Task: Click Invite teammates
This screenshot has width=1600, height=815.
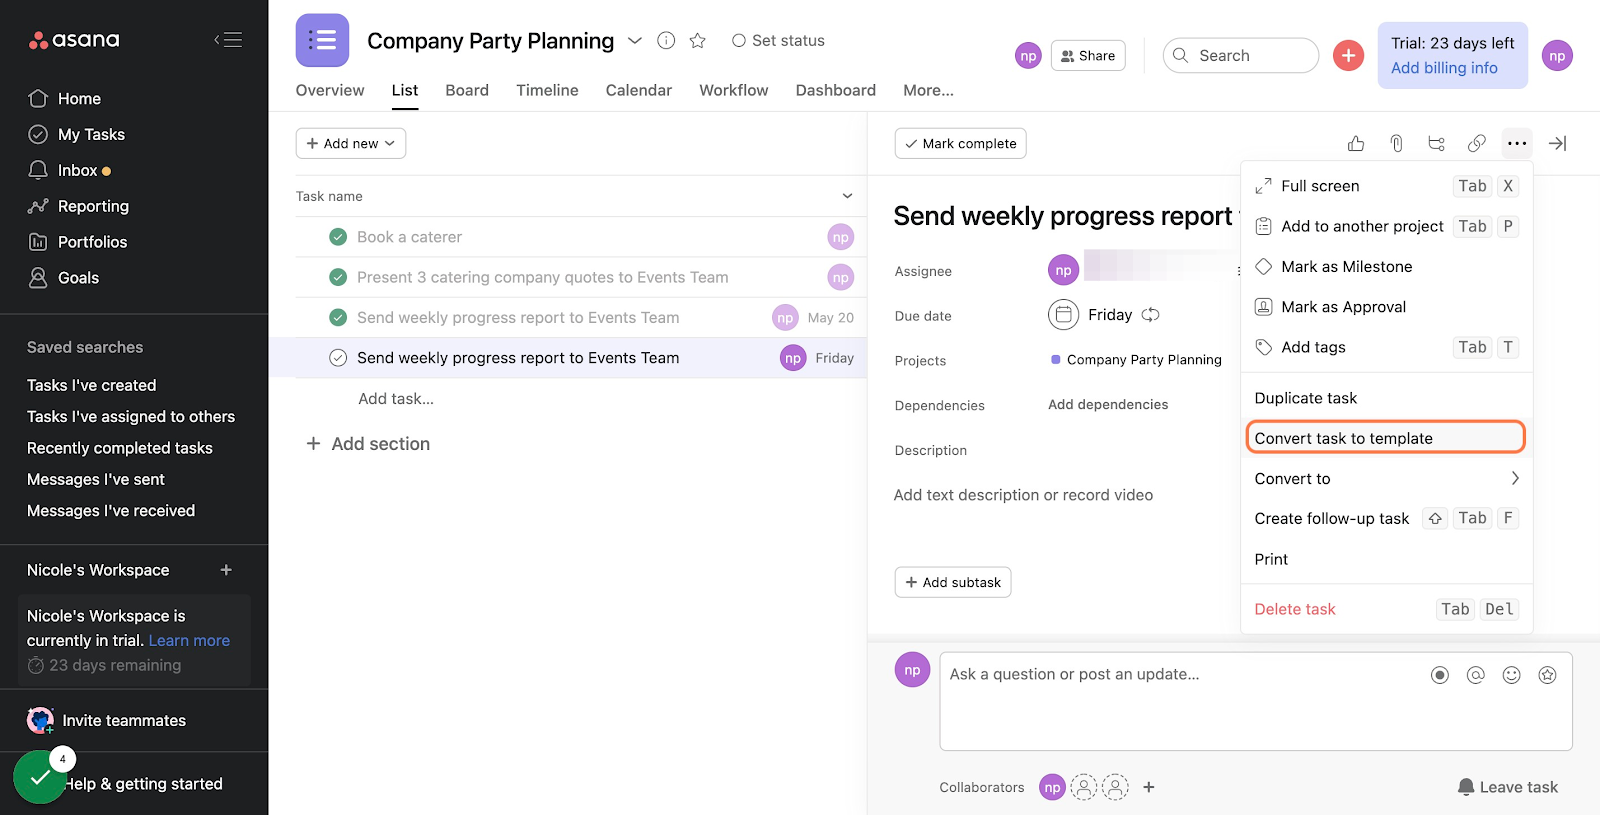Action: tap(107, 720)
